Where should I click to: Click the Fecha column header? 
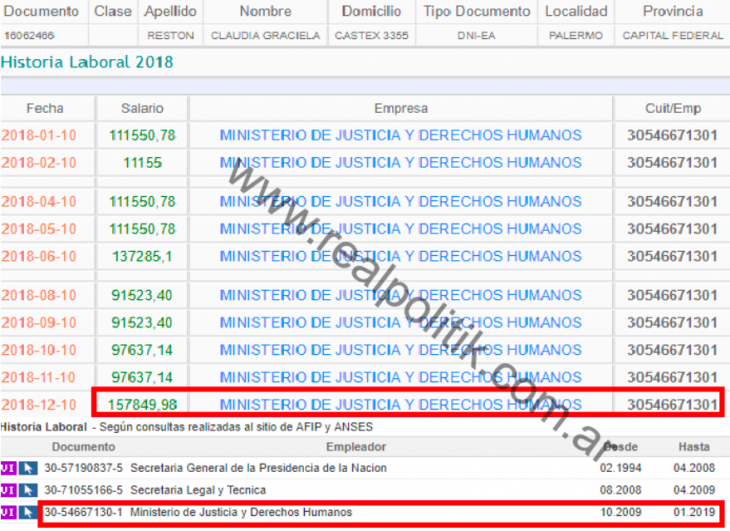tap(45, 108)
